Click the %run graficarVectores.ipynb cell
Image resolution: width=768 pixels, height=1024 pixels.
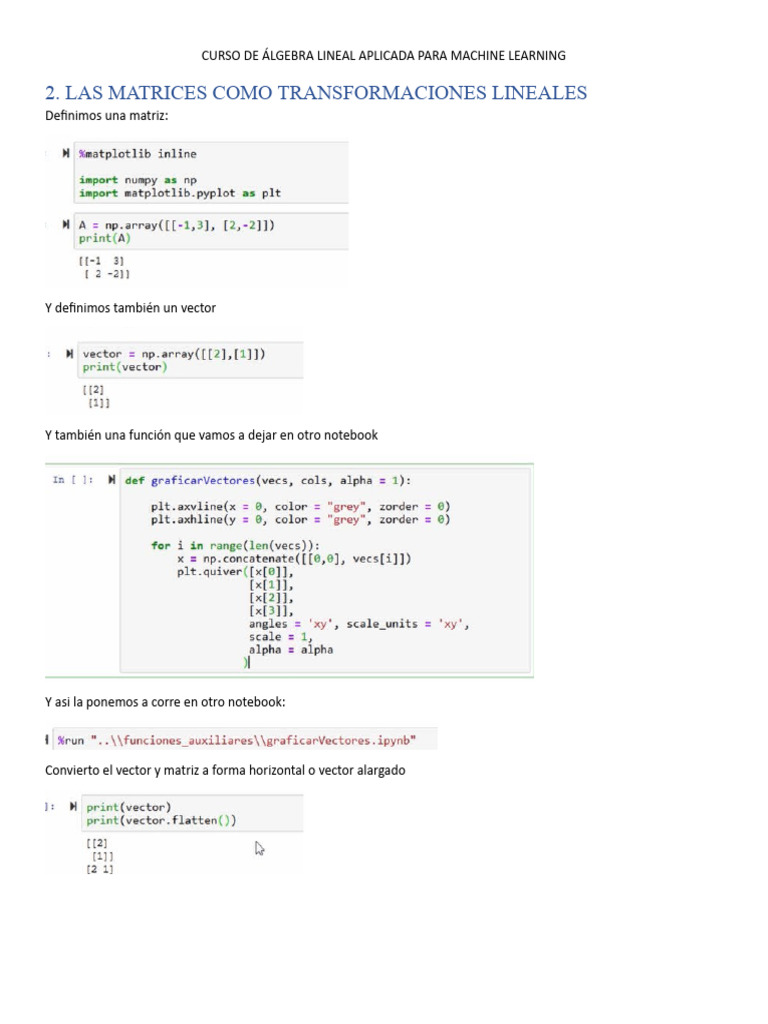pos(245,740)
